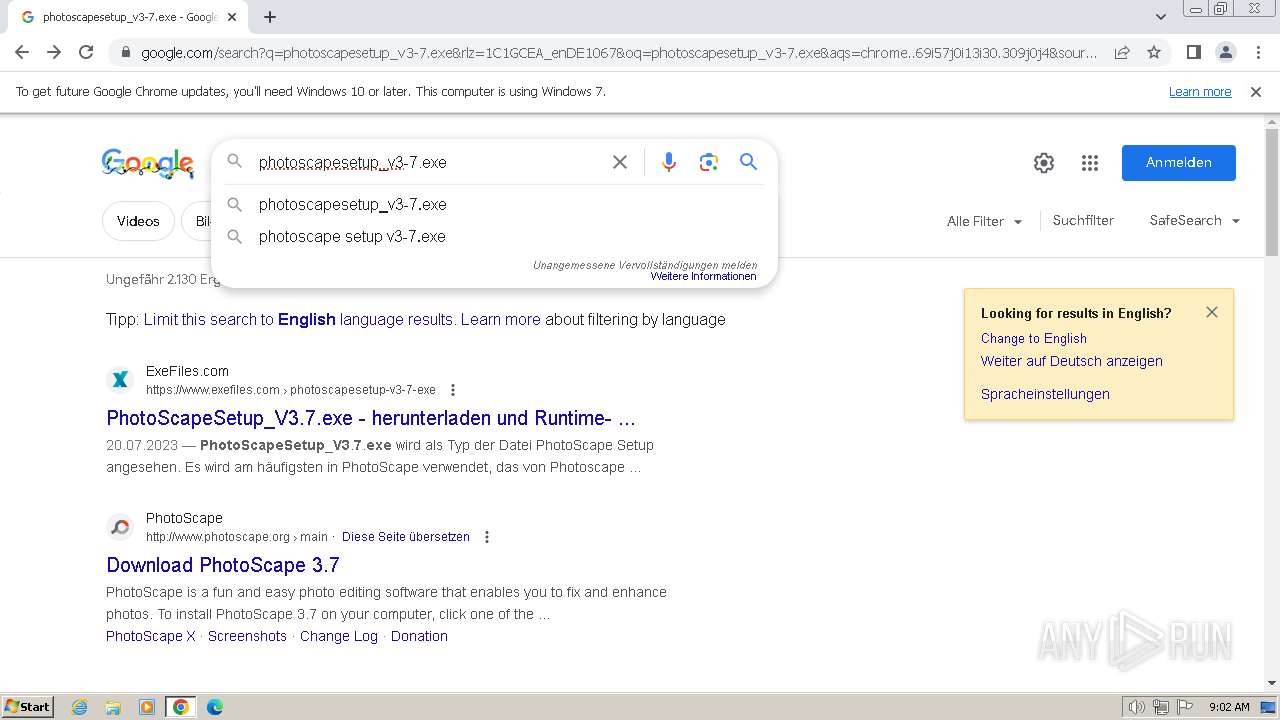The height and width of the screenshot is (720, 1280).
Task: Open Suchfilter tools
Action: [x=1083, y=220]
